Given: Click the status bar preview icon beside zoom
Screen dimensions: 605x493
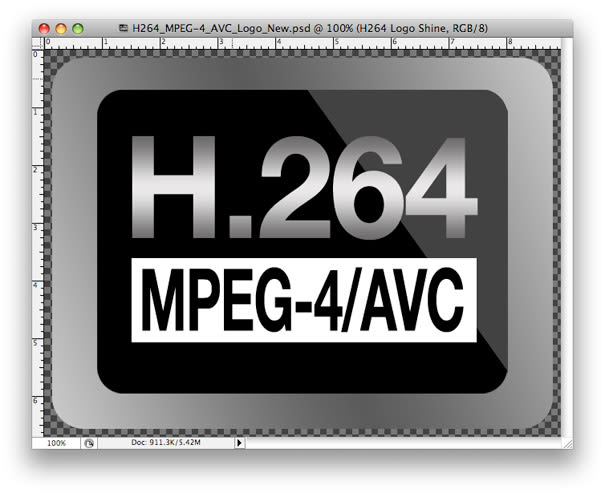Looking at the screenshot, I should click(89, 443).
